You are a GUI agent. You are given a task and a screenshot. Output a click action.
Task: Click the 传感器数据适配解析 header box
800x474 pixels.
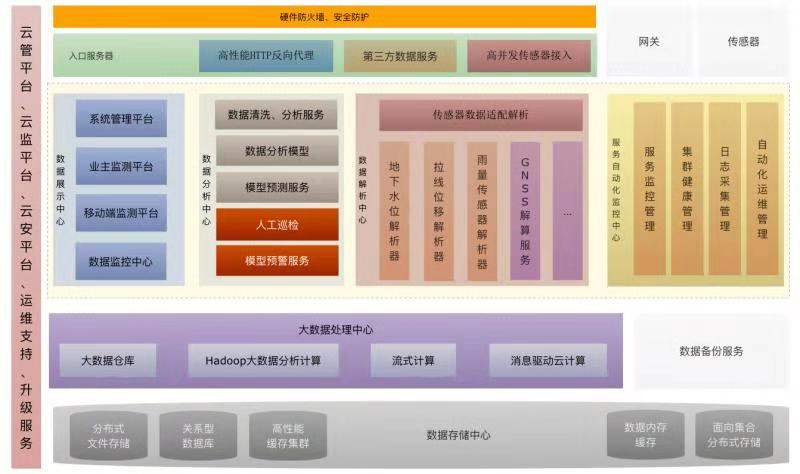point(480,115)
